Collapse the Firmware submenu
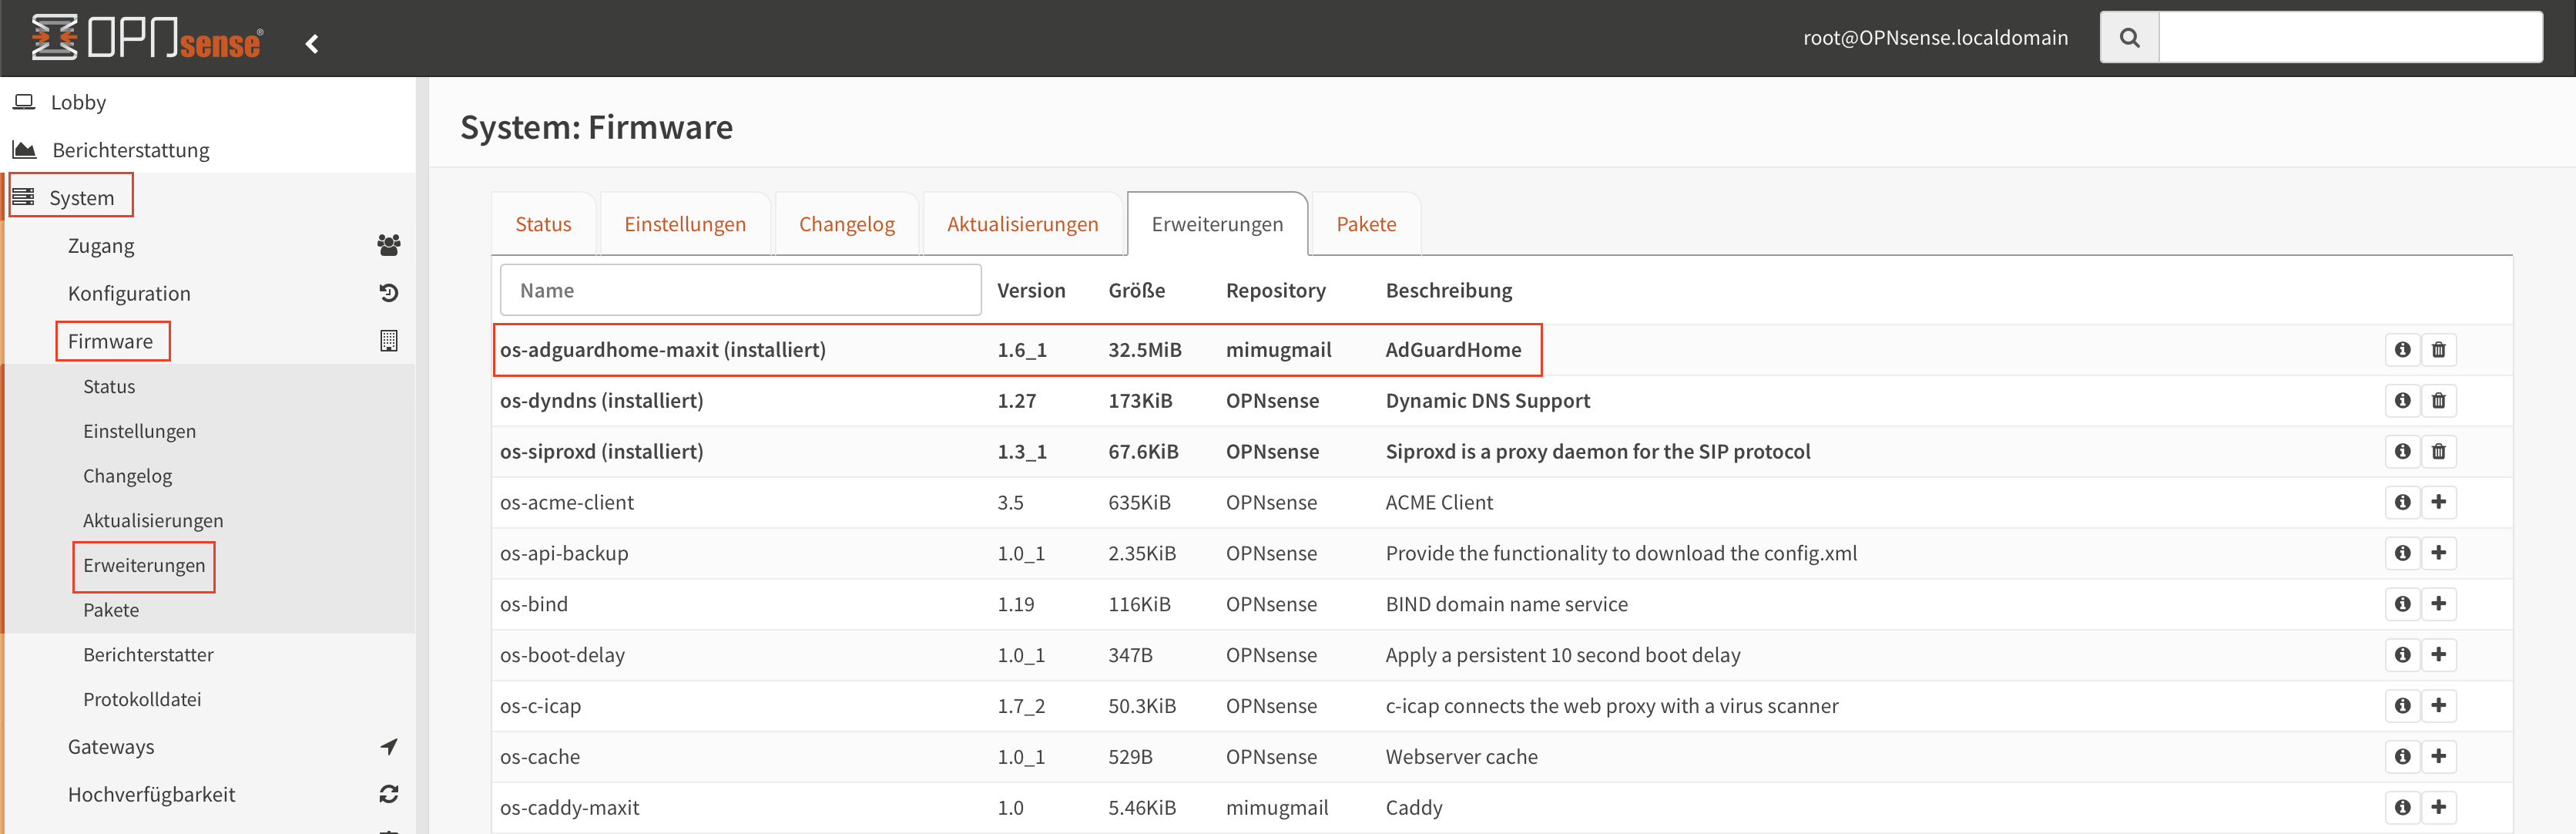 pos(111,342)
